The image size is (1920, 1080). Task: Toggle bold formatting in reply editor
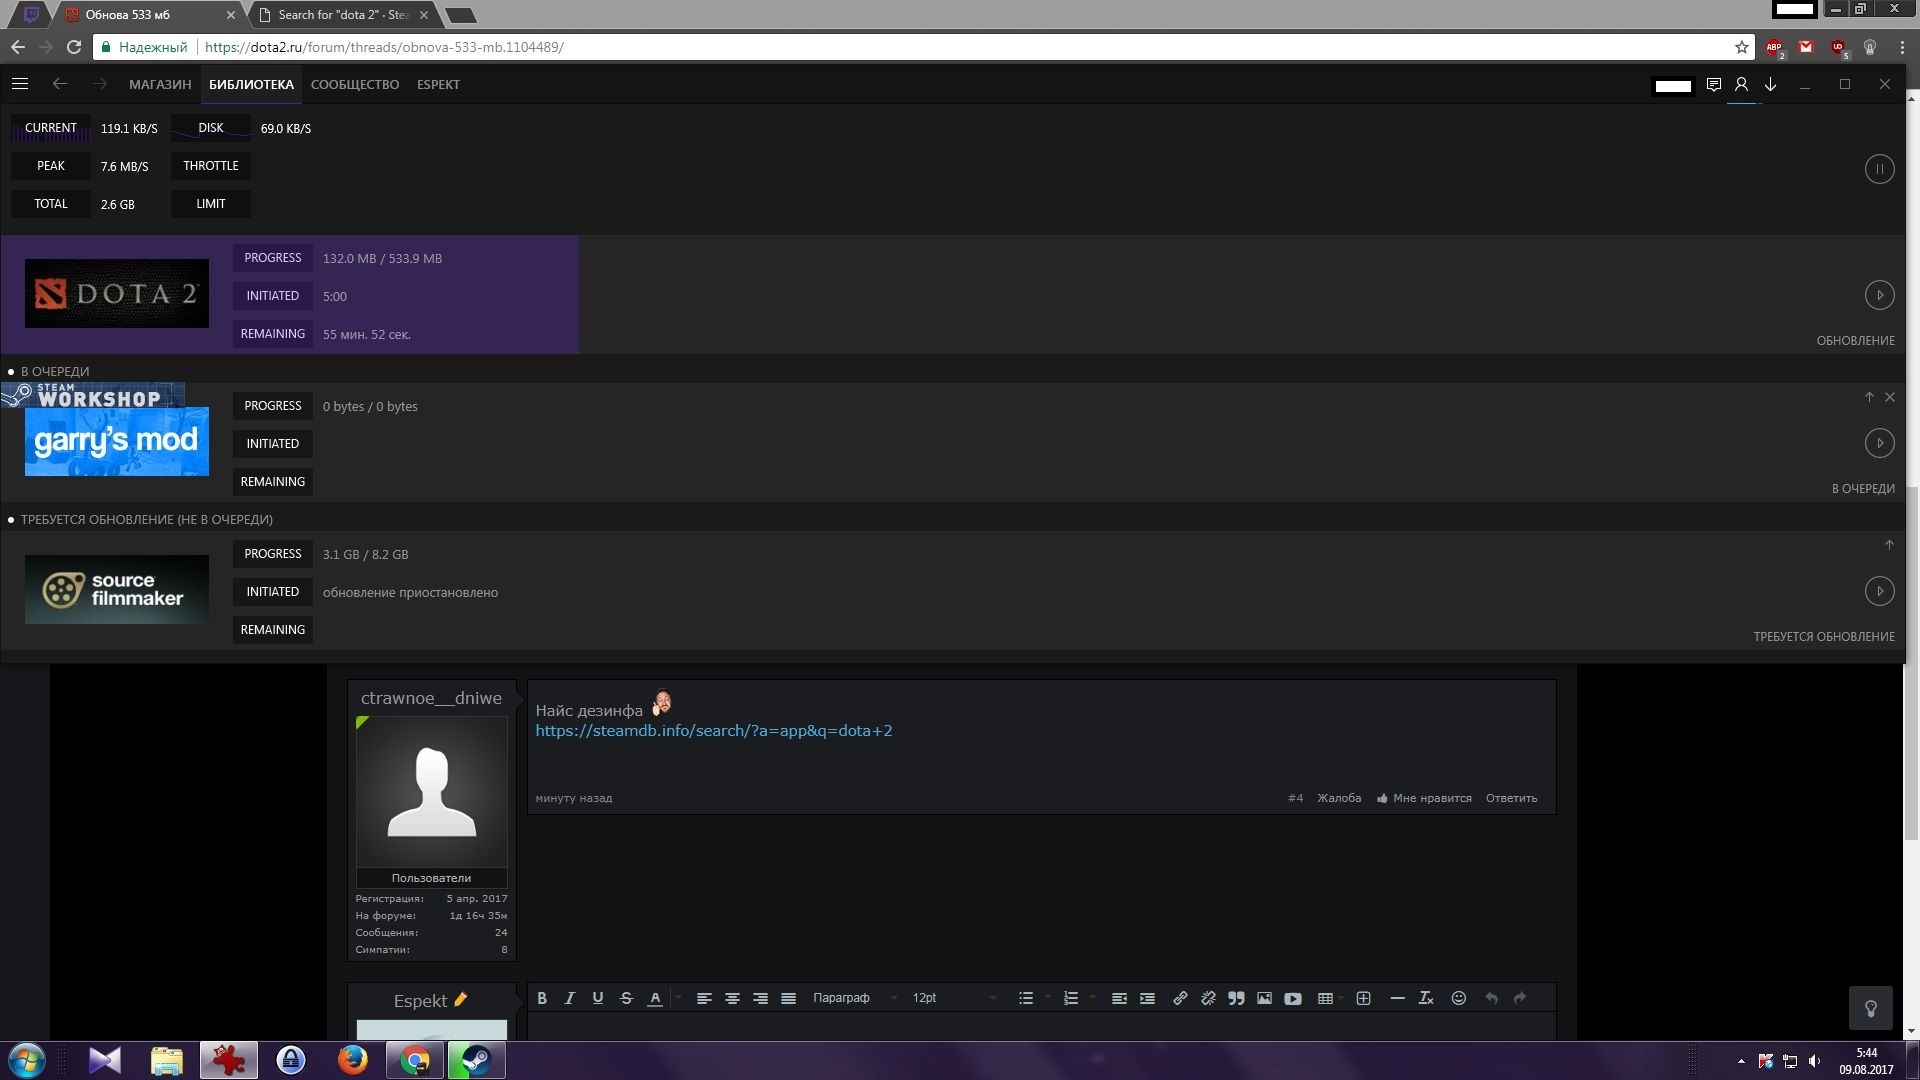[x=542, y=998]
